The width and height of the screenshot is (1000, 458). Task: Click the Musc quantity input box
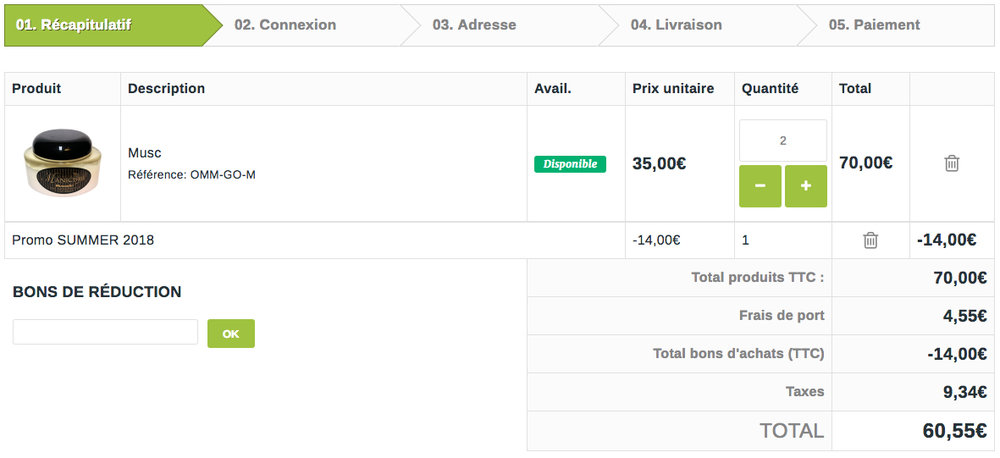pos(783,141)
